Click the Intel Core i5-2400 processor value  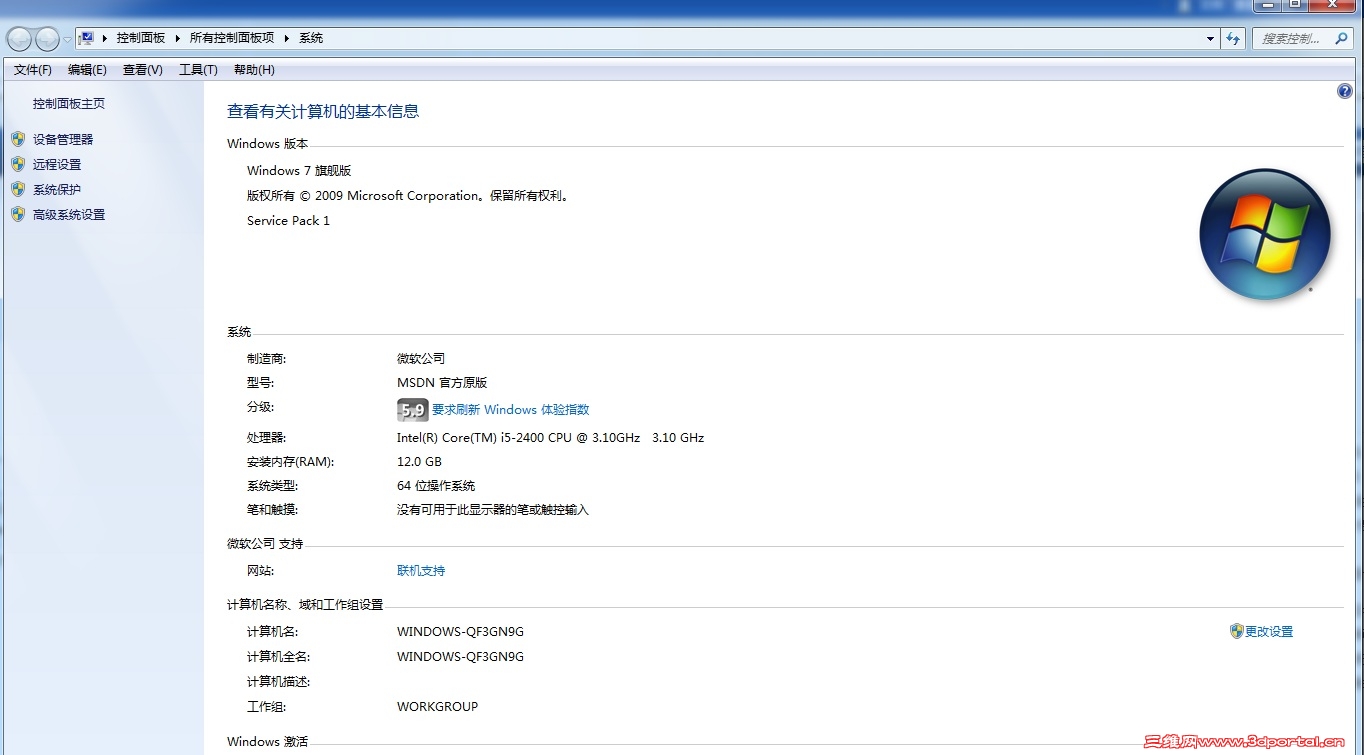tap(550, 438)
